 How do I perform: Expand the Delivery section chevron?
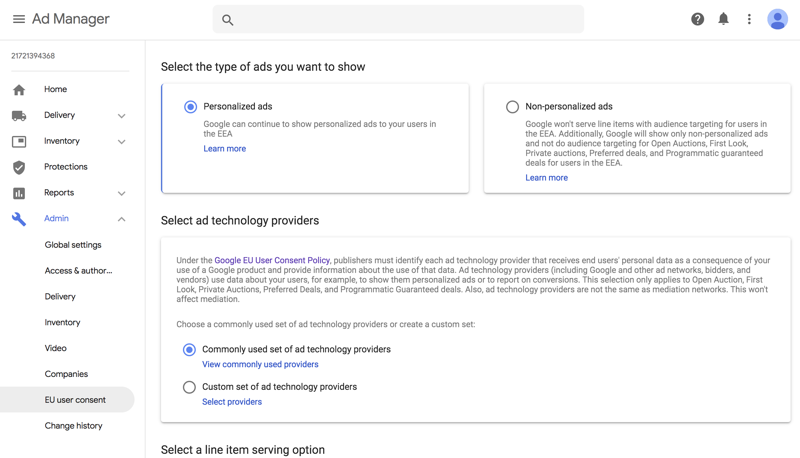(121, 116)
